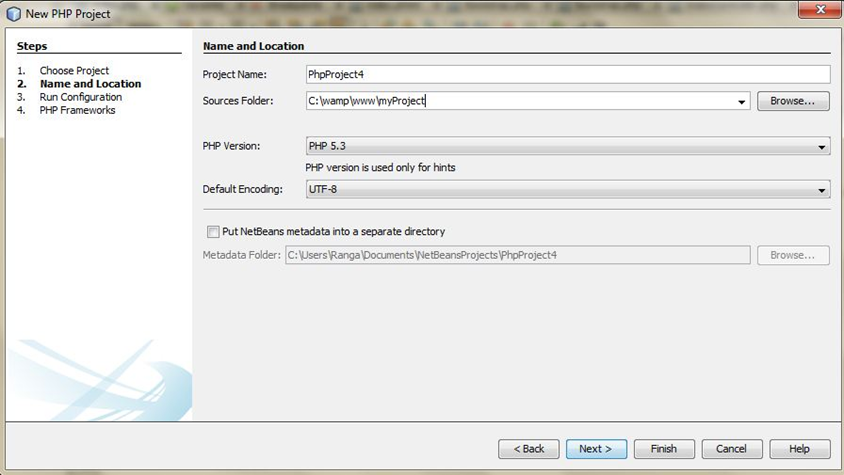Open the Default Encoding dropdown
Image resolution: width=844 pixels, height=475 pixels.
click(x=568, y=189)
